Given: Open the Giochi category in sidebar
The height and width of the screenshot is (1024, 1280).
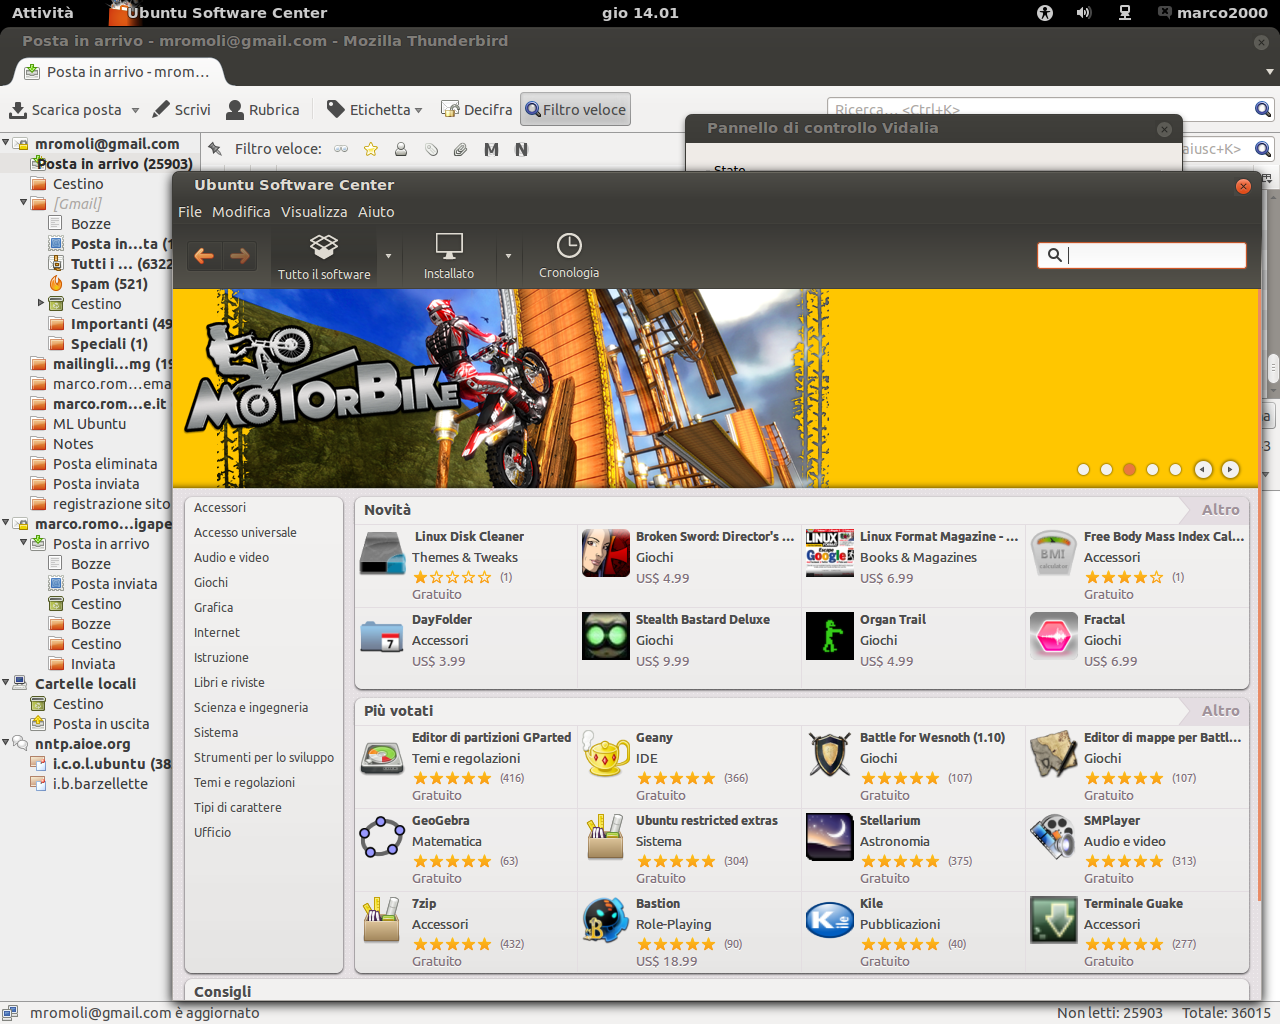Looking at the screenshot, I should (211, 583).
